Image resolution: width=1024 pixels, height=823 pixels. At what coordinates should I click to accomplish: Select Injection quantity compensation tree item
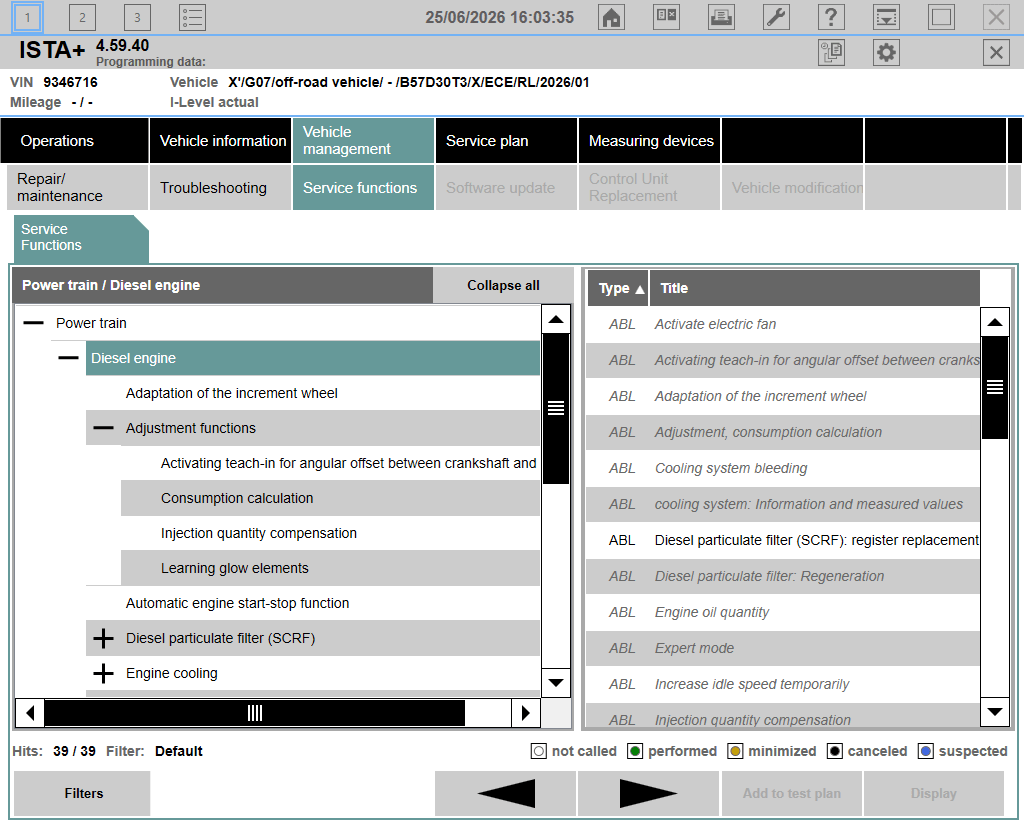pyautogui.click(x=330, y=533)
